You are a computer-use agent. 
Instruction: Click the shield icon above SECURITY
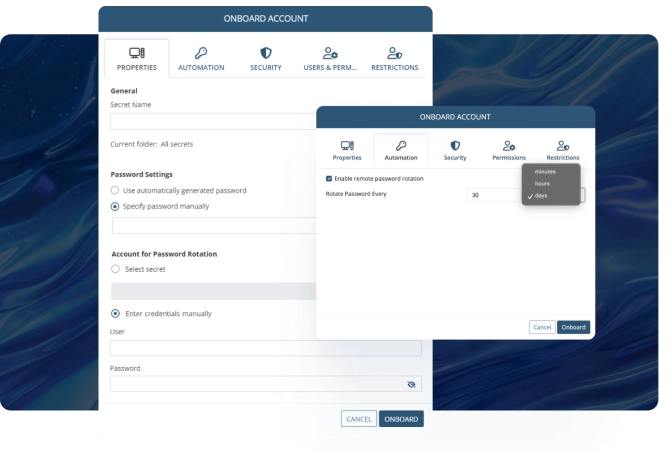coord(266,53)
